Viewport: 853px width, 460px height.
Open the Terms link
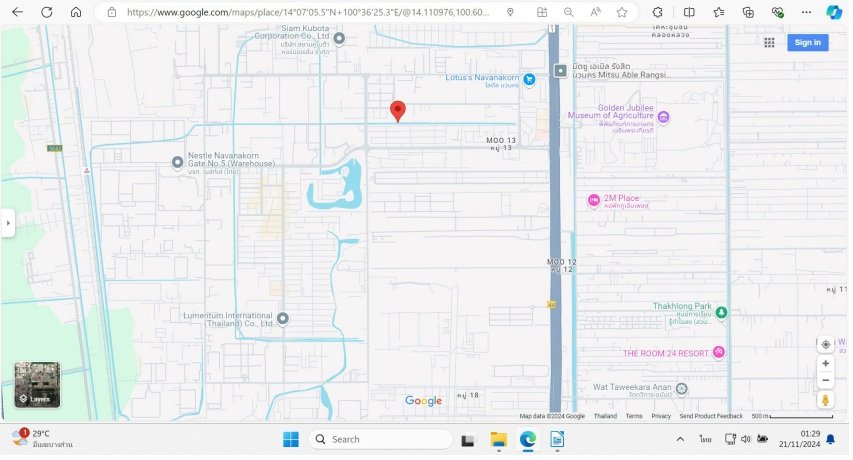point(634,416)
